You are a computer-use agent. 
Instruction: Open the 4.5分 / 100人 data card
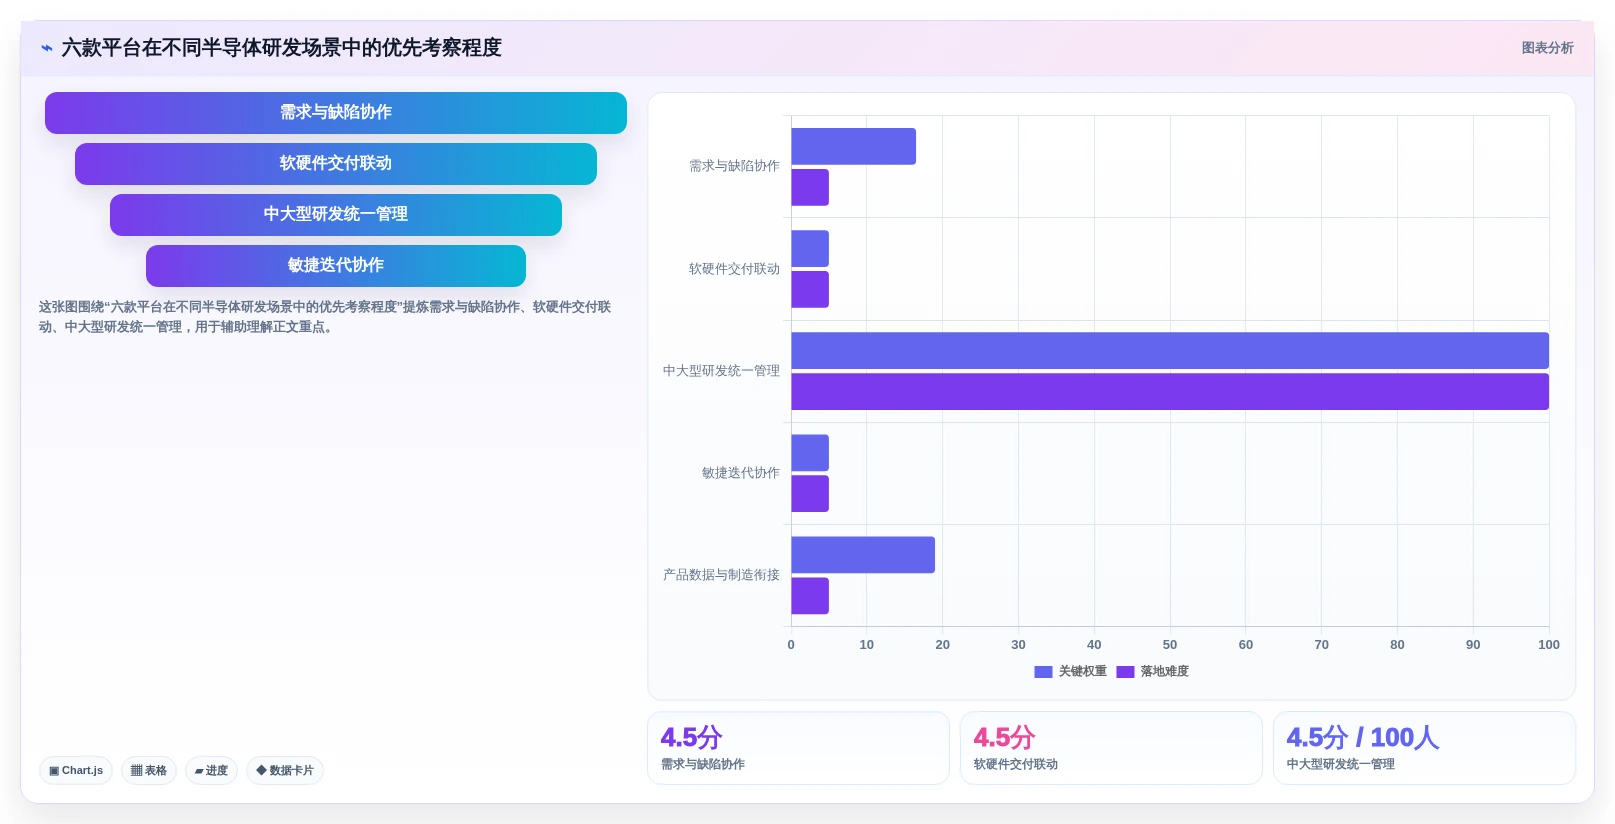1424,748
